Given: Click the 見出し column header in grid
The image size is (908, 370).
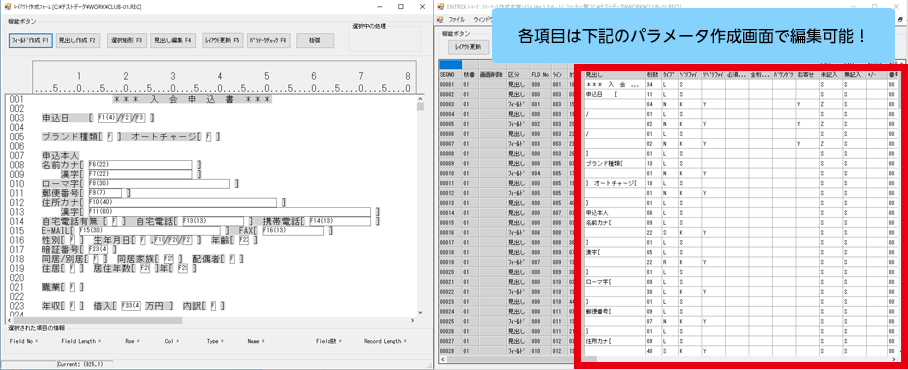Looking at the screenshot, I should [x=613, y=75].
